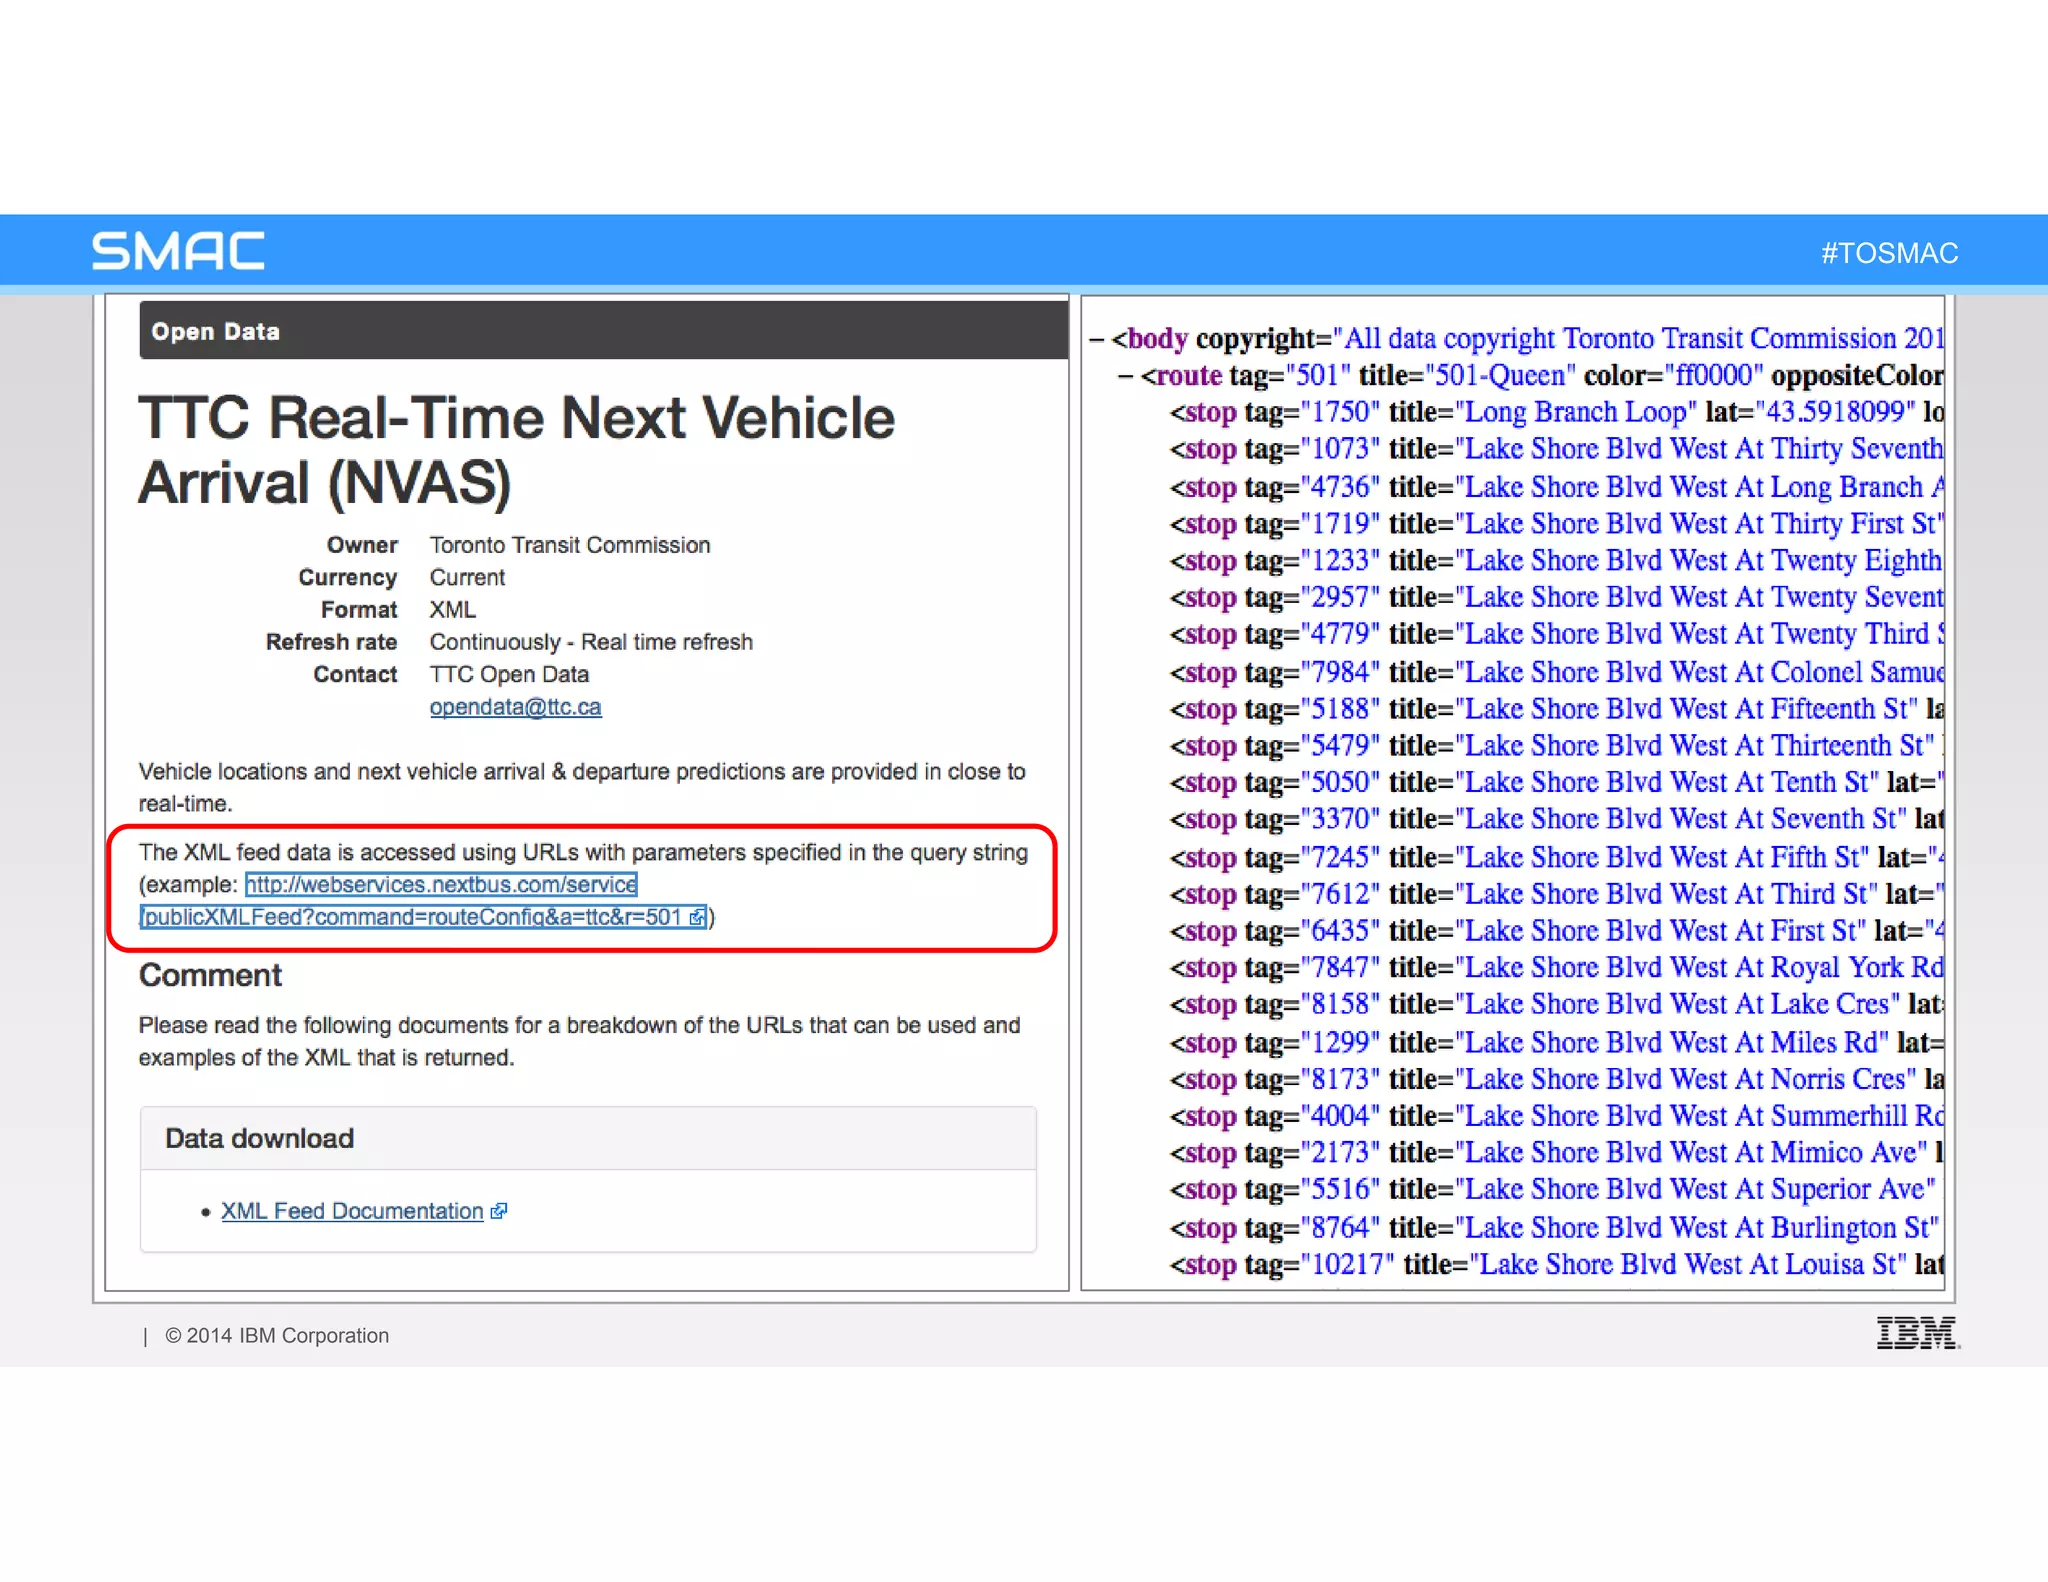Collapse the body XML node
Image resolution: width=2048 pixels, height=1582 pixels.
tap(1096, 340)
